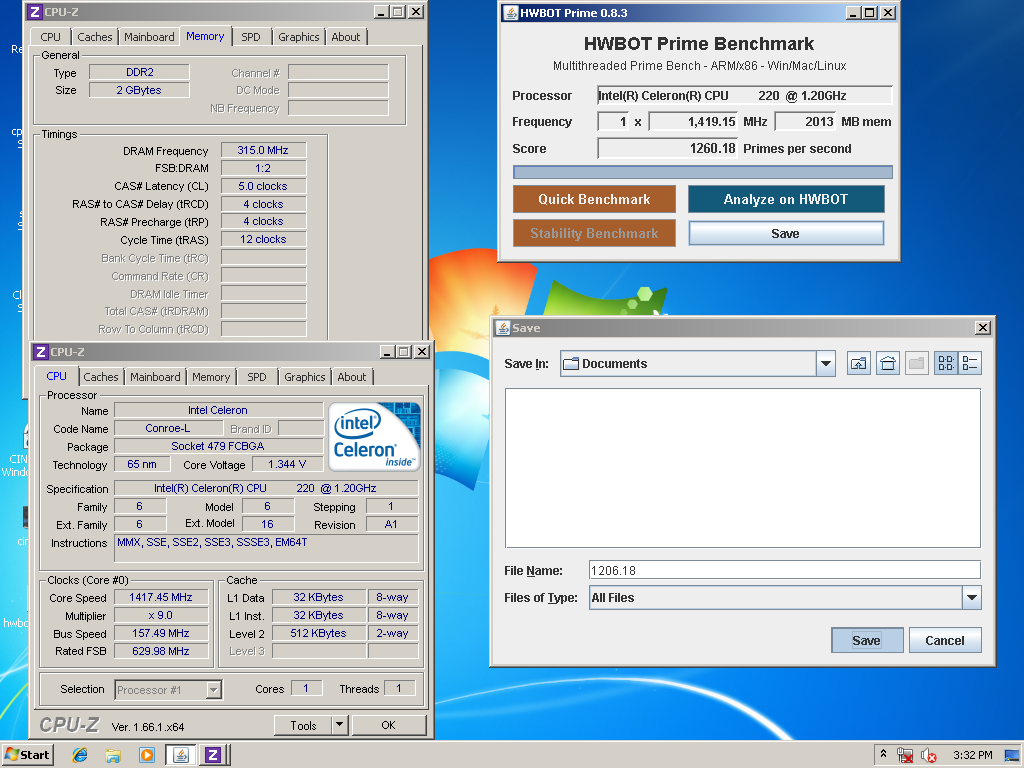Switch to Graphics tab in front CPU-Z window
This screenshot has height=768, width=1024.
pos(304,377)
